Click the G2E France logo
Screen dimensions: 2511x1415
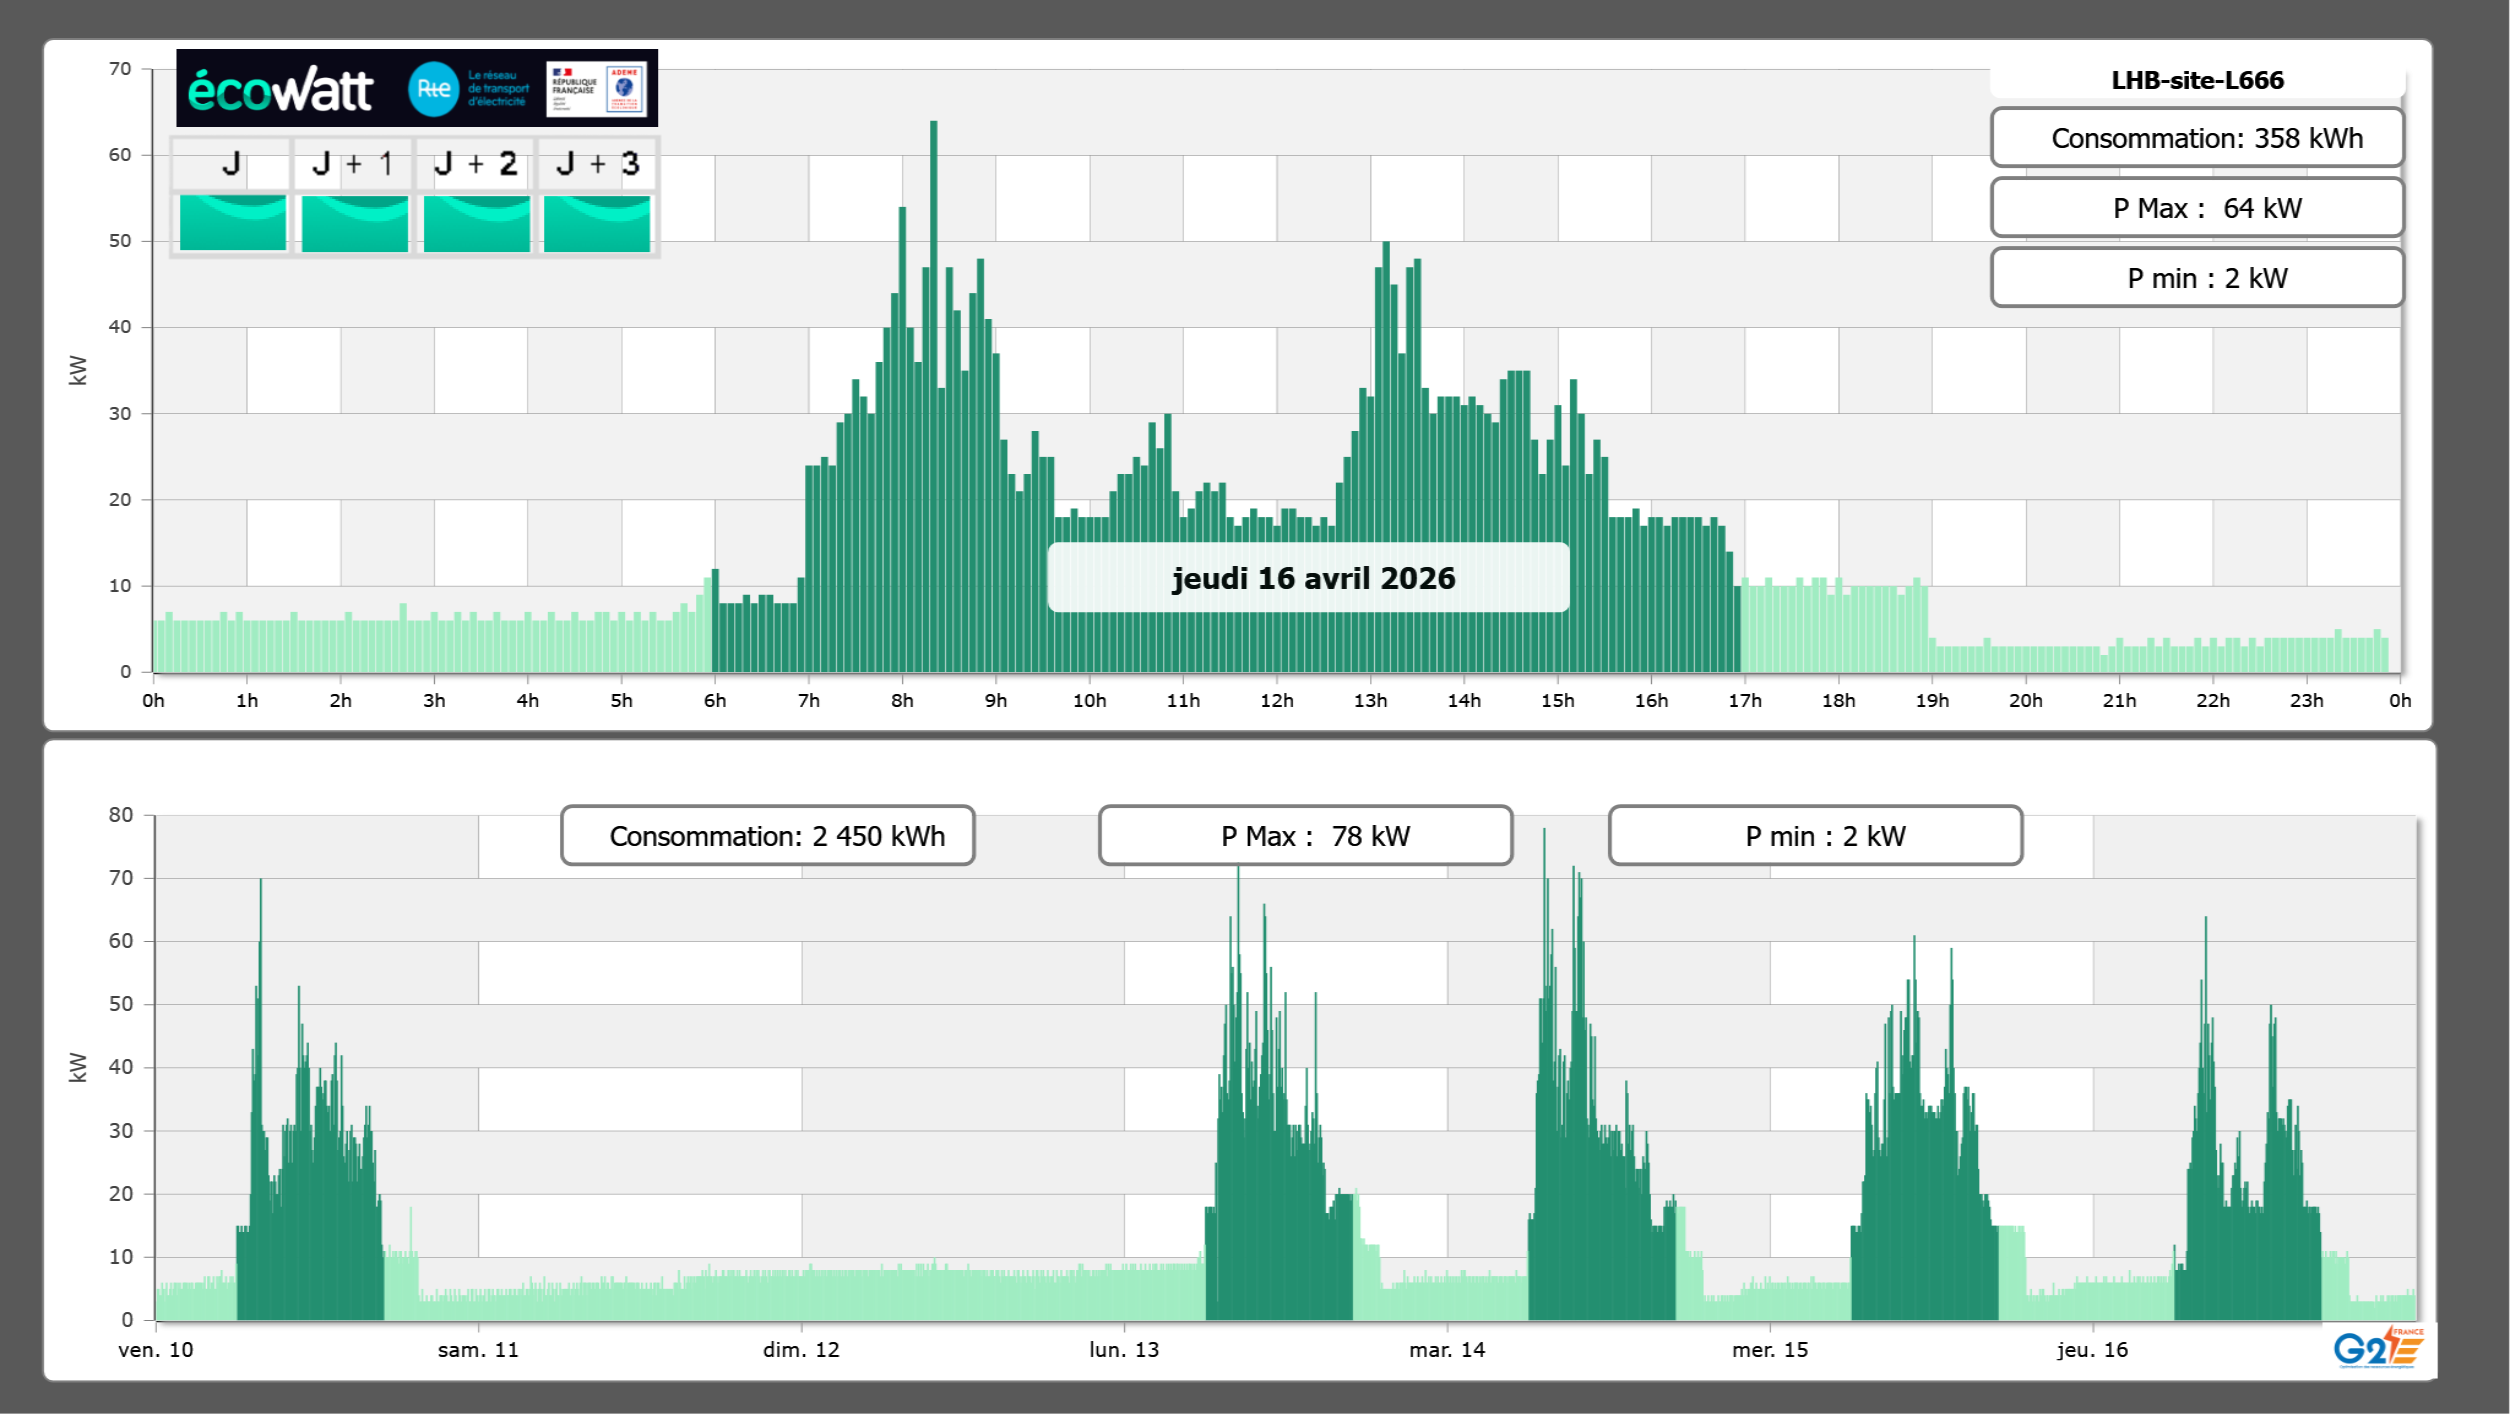[x=2378, y=1348]
